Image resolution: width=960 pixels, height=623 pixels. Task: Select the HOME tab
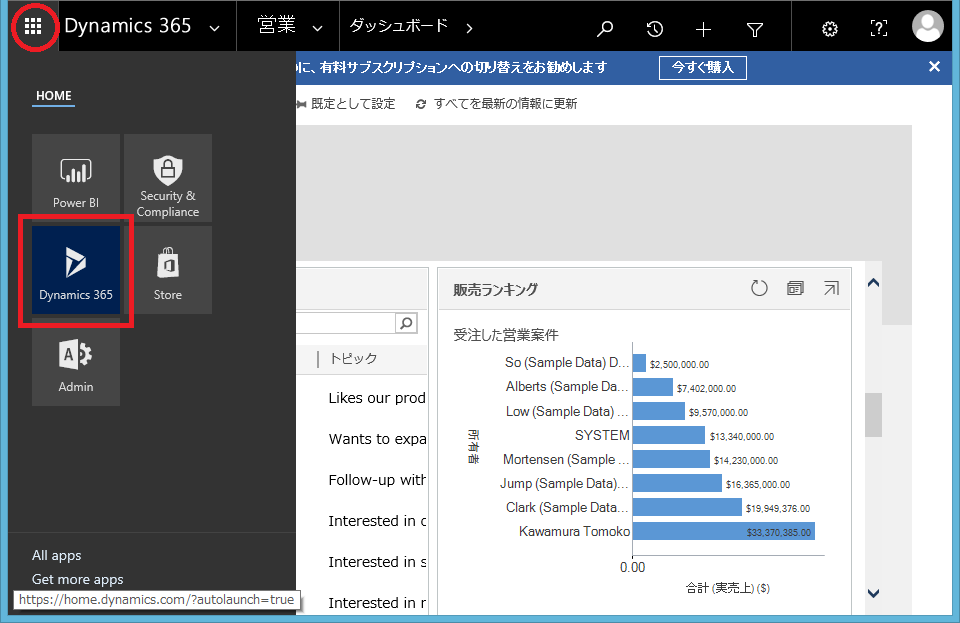[x=54, y=95]
